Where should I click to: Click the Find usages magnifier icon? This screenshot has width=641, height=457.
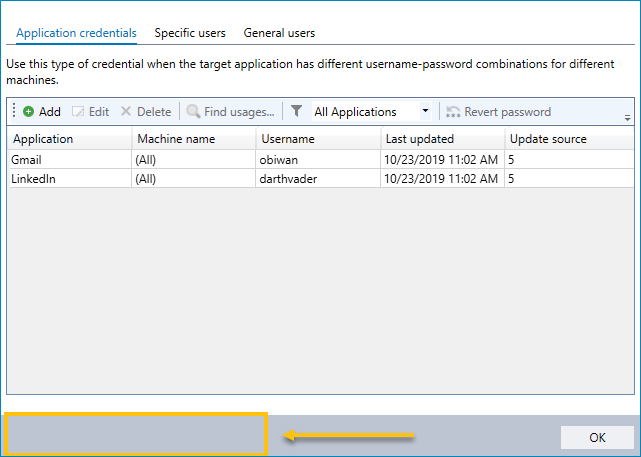193,111
